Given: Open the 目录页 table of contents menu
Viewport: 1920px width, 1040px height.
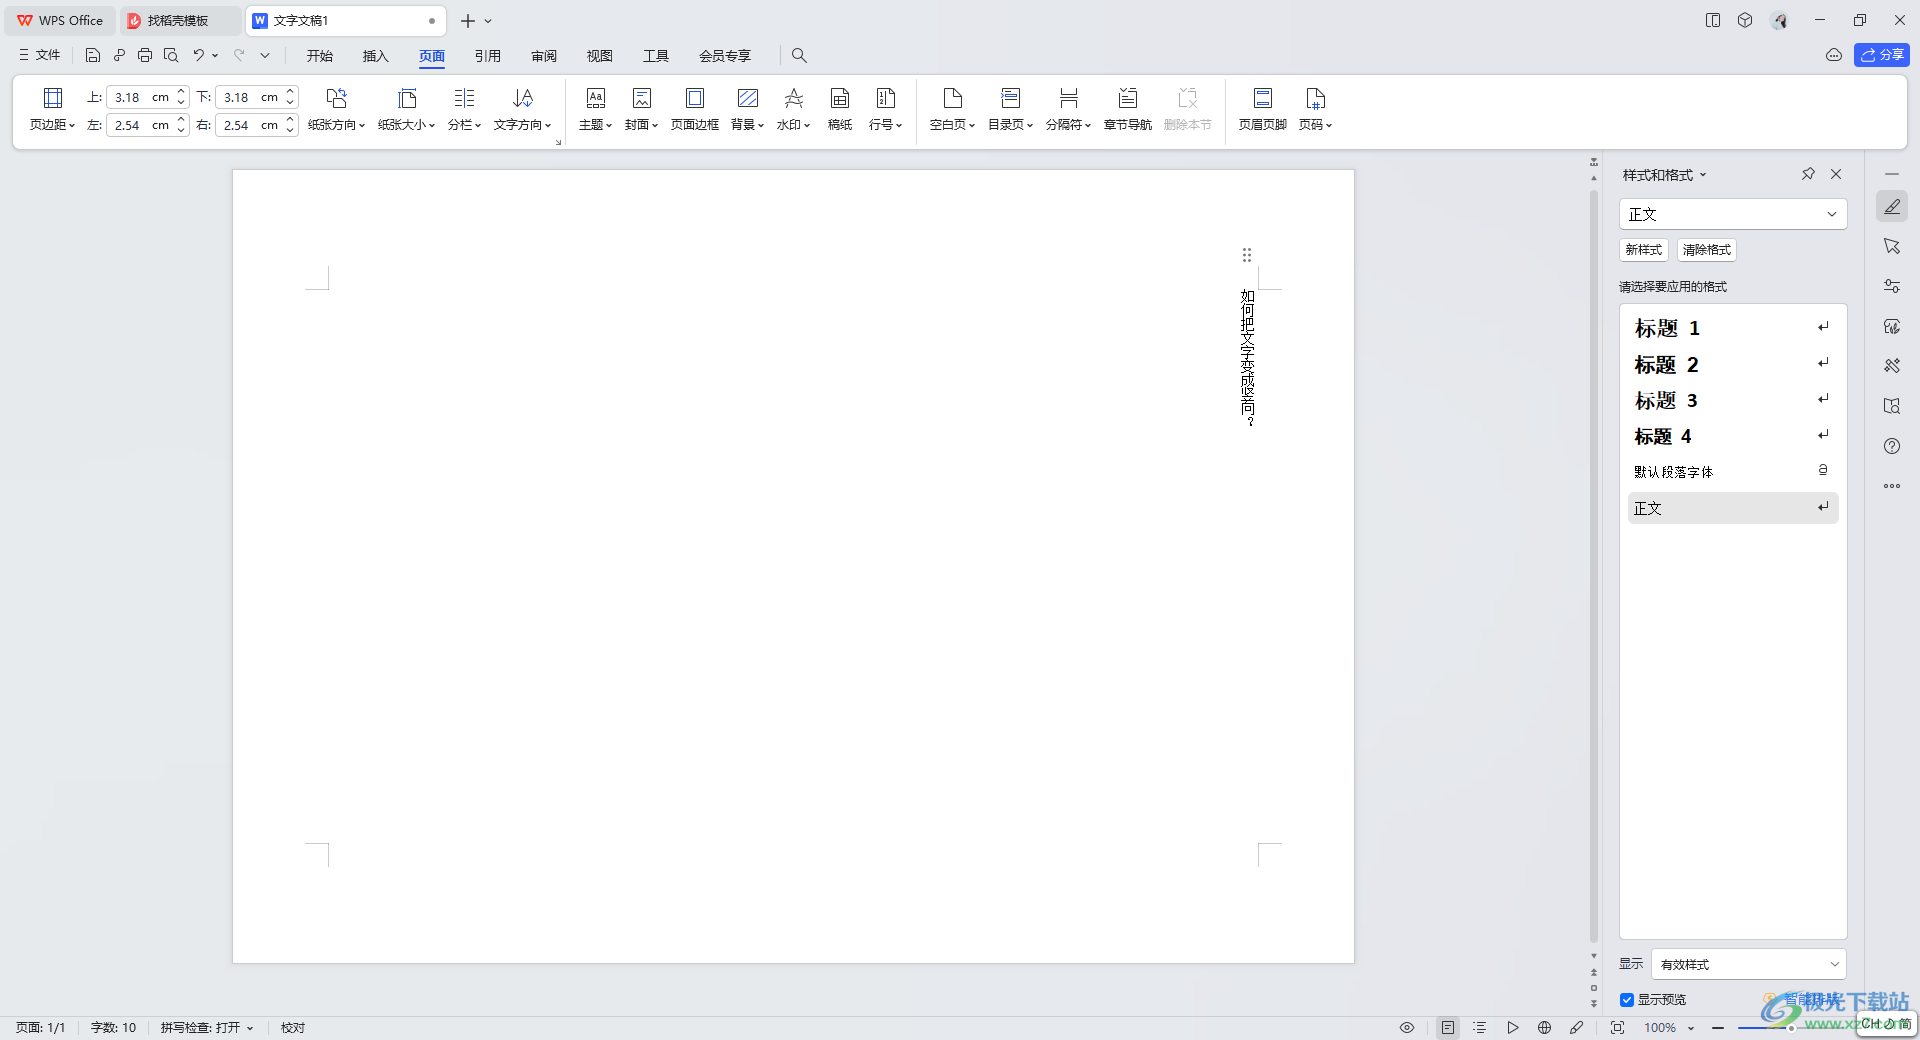Looking at the screenshot, I should point(1010,110).
